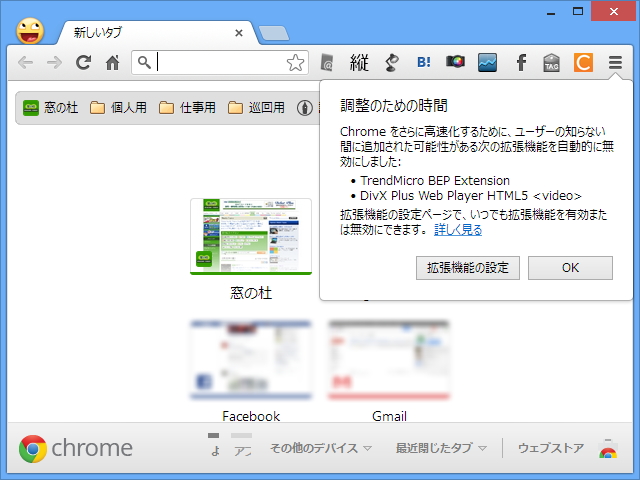Click the Chrome Web Store bag icon
Viewport: 640px width, 480px height.
point(608,449)
